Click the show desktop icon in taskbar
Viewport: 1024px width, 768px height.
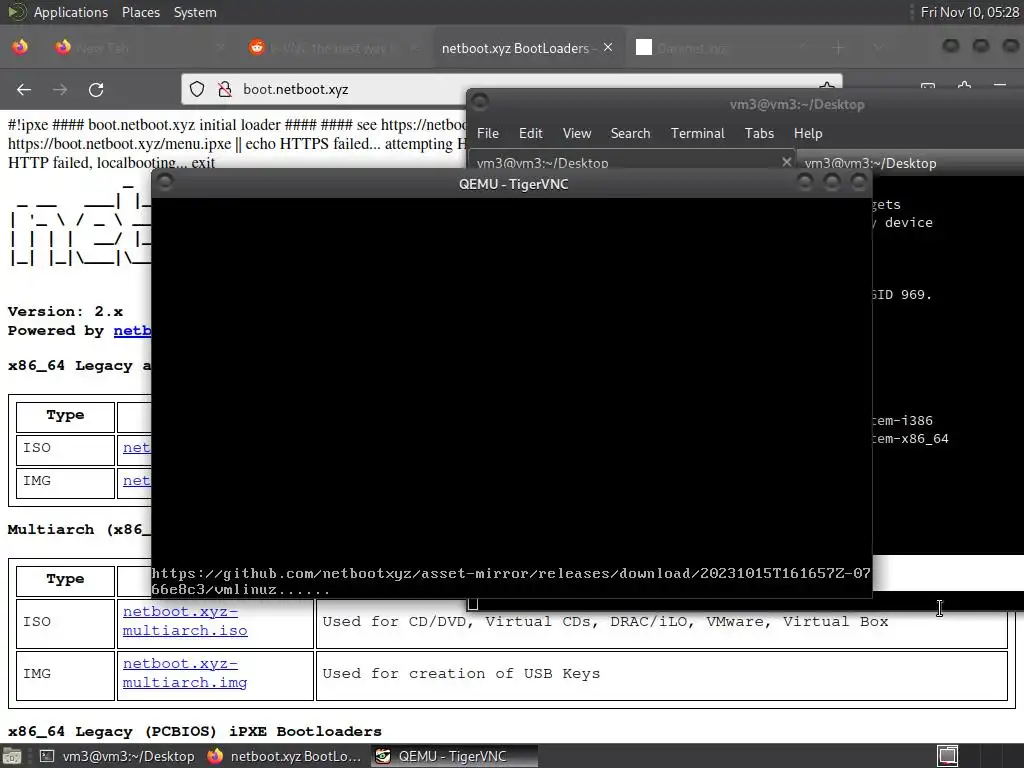tap(12, 756)
